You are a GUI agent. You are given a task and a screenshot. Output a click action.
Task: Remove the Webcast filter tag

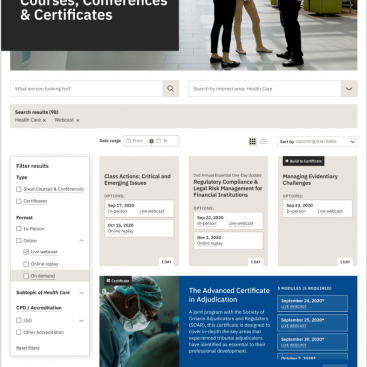click(x=77, y=120)
